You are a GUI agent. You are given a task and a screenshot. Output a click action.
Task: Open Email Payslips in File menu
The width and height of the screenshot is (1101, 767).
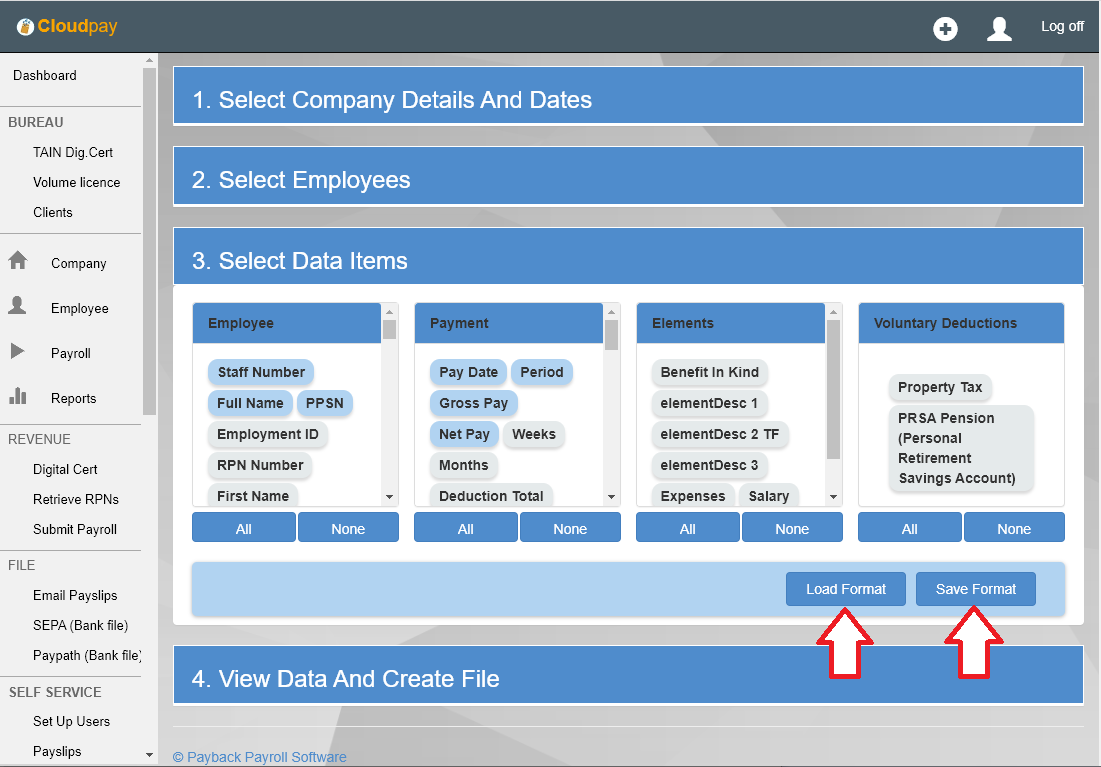(x=75, y=595)
